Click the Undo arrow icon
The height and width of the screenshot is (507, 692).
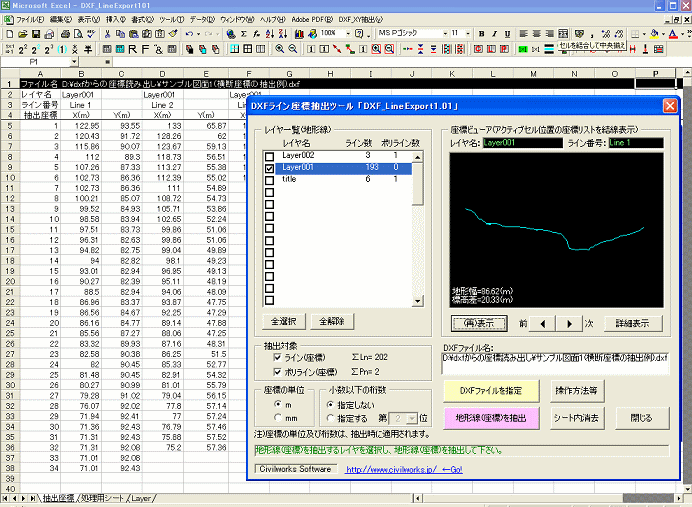pos(190,34)
